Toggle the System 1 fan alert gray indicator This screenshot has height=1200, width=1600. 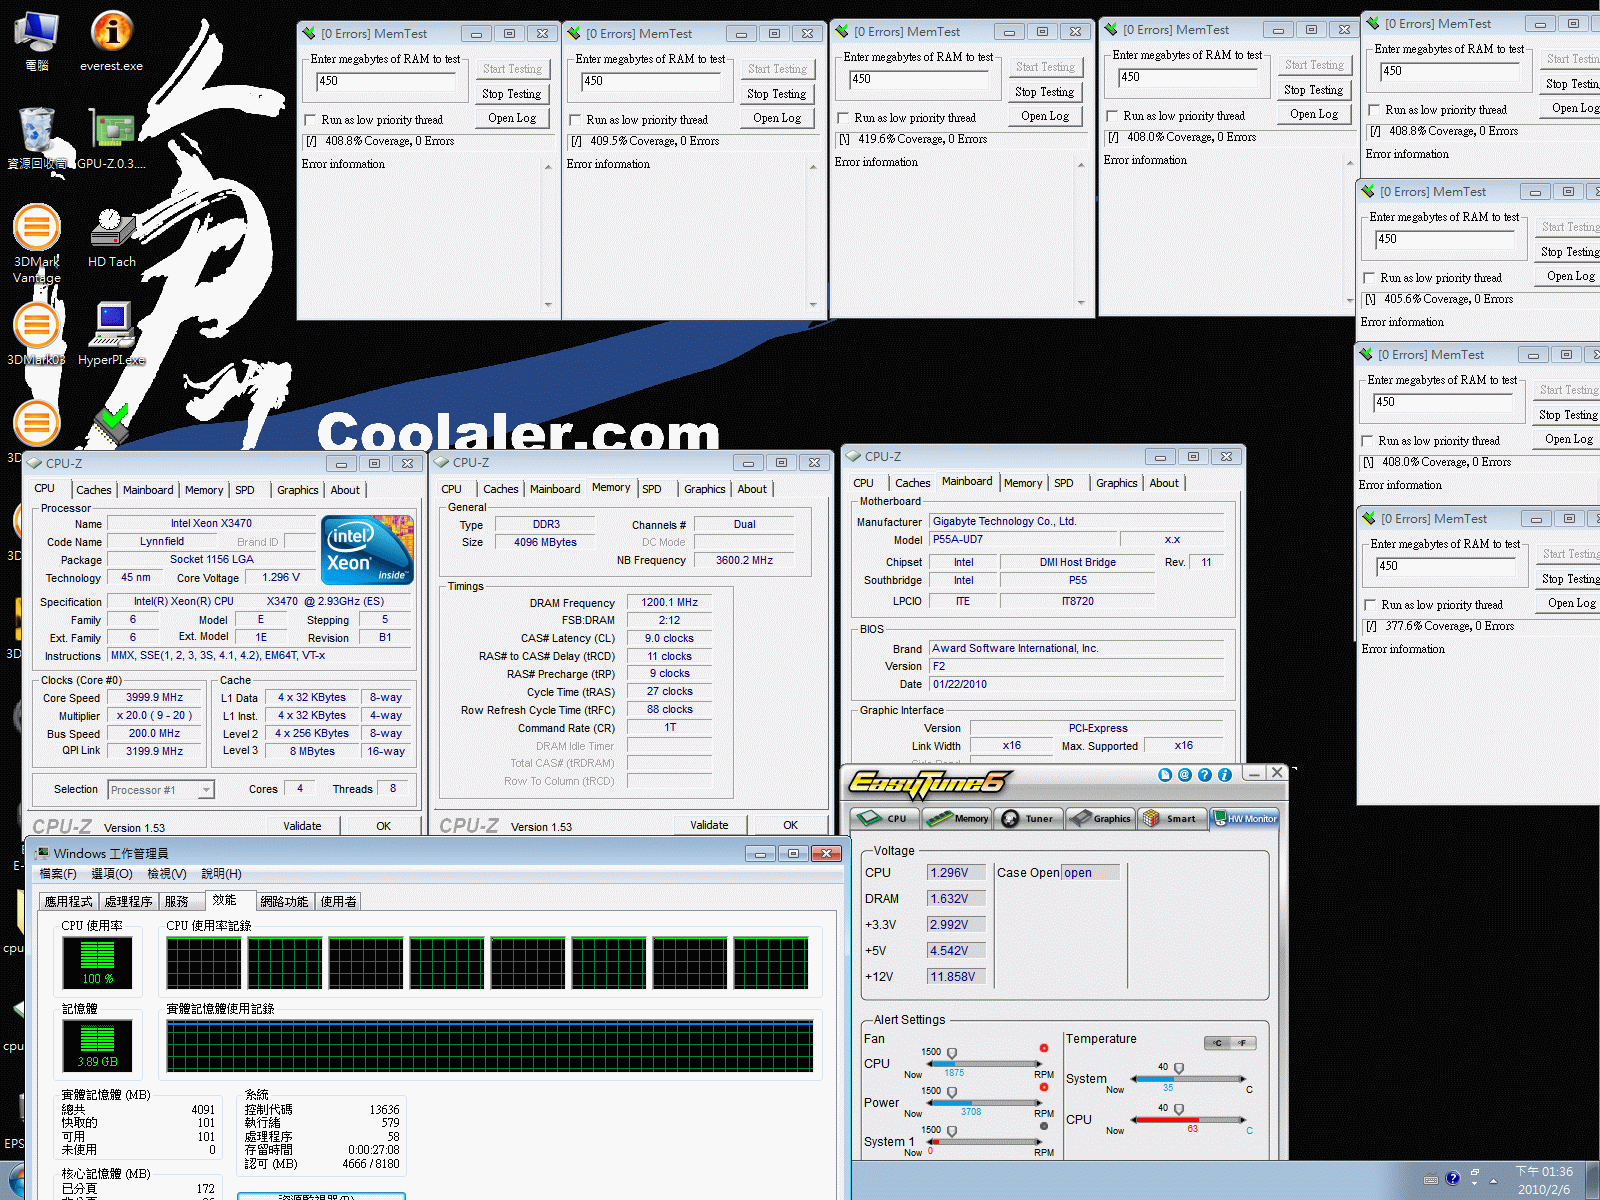point(1044,1126)
